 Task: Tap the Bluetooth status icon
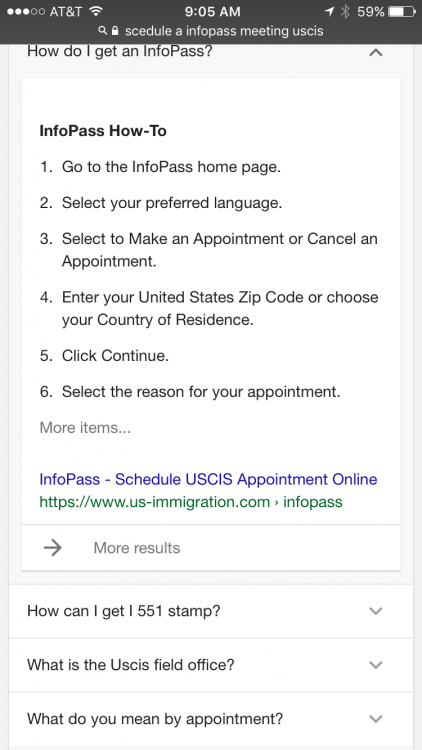click(345, 11)
